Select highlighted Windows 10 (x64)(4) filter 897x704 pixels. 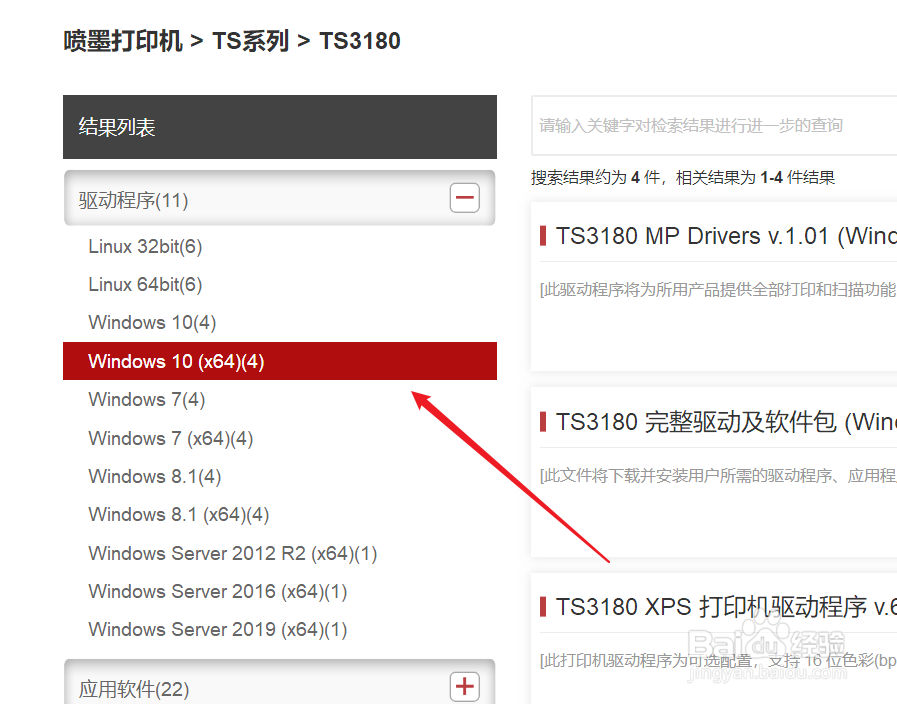(x=280, y=361)
